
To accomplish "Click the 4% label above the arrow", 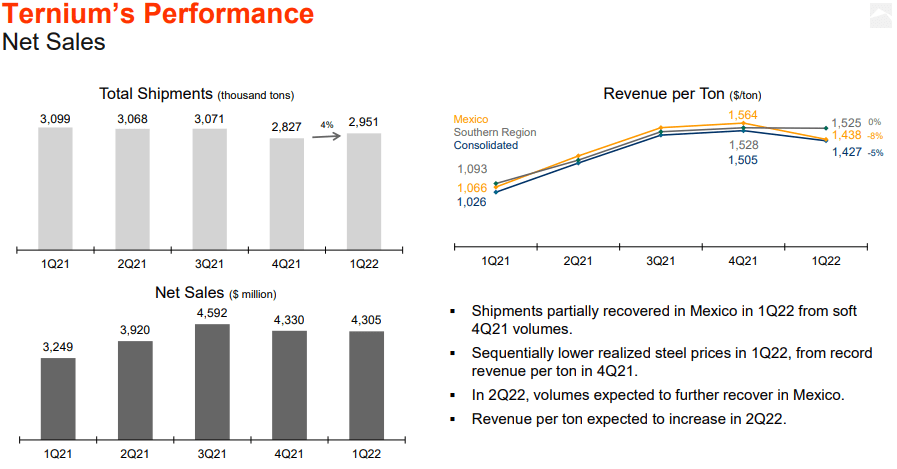I will point(327,125).
